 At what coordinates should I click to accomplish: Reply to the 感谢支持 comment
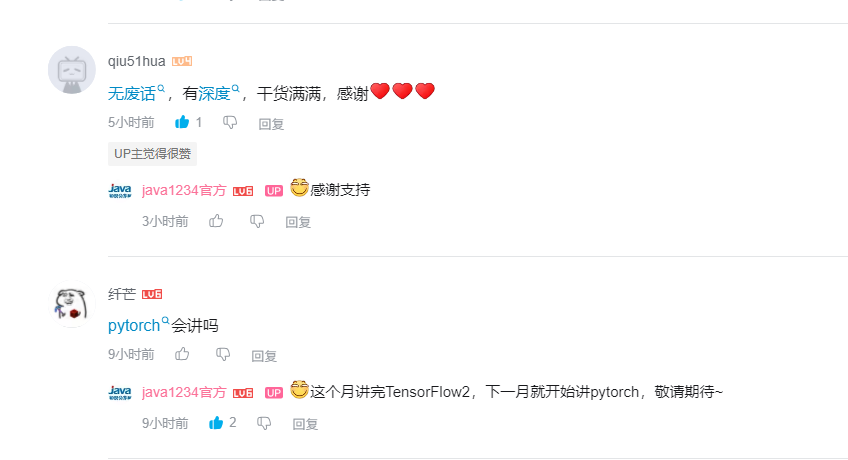(298, 222)
